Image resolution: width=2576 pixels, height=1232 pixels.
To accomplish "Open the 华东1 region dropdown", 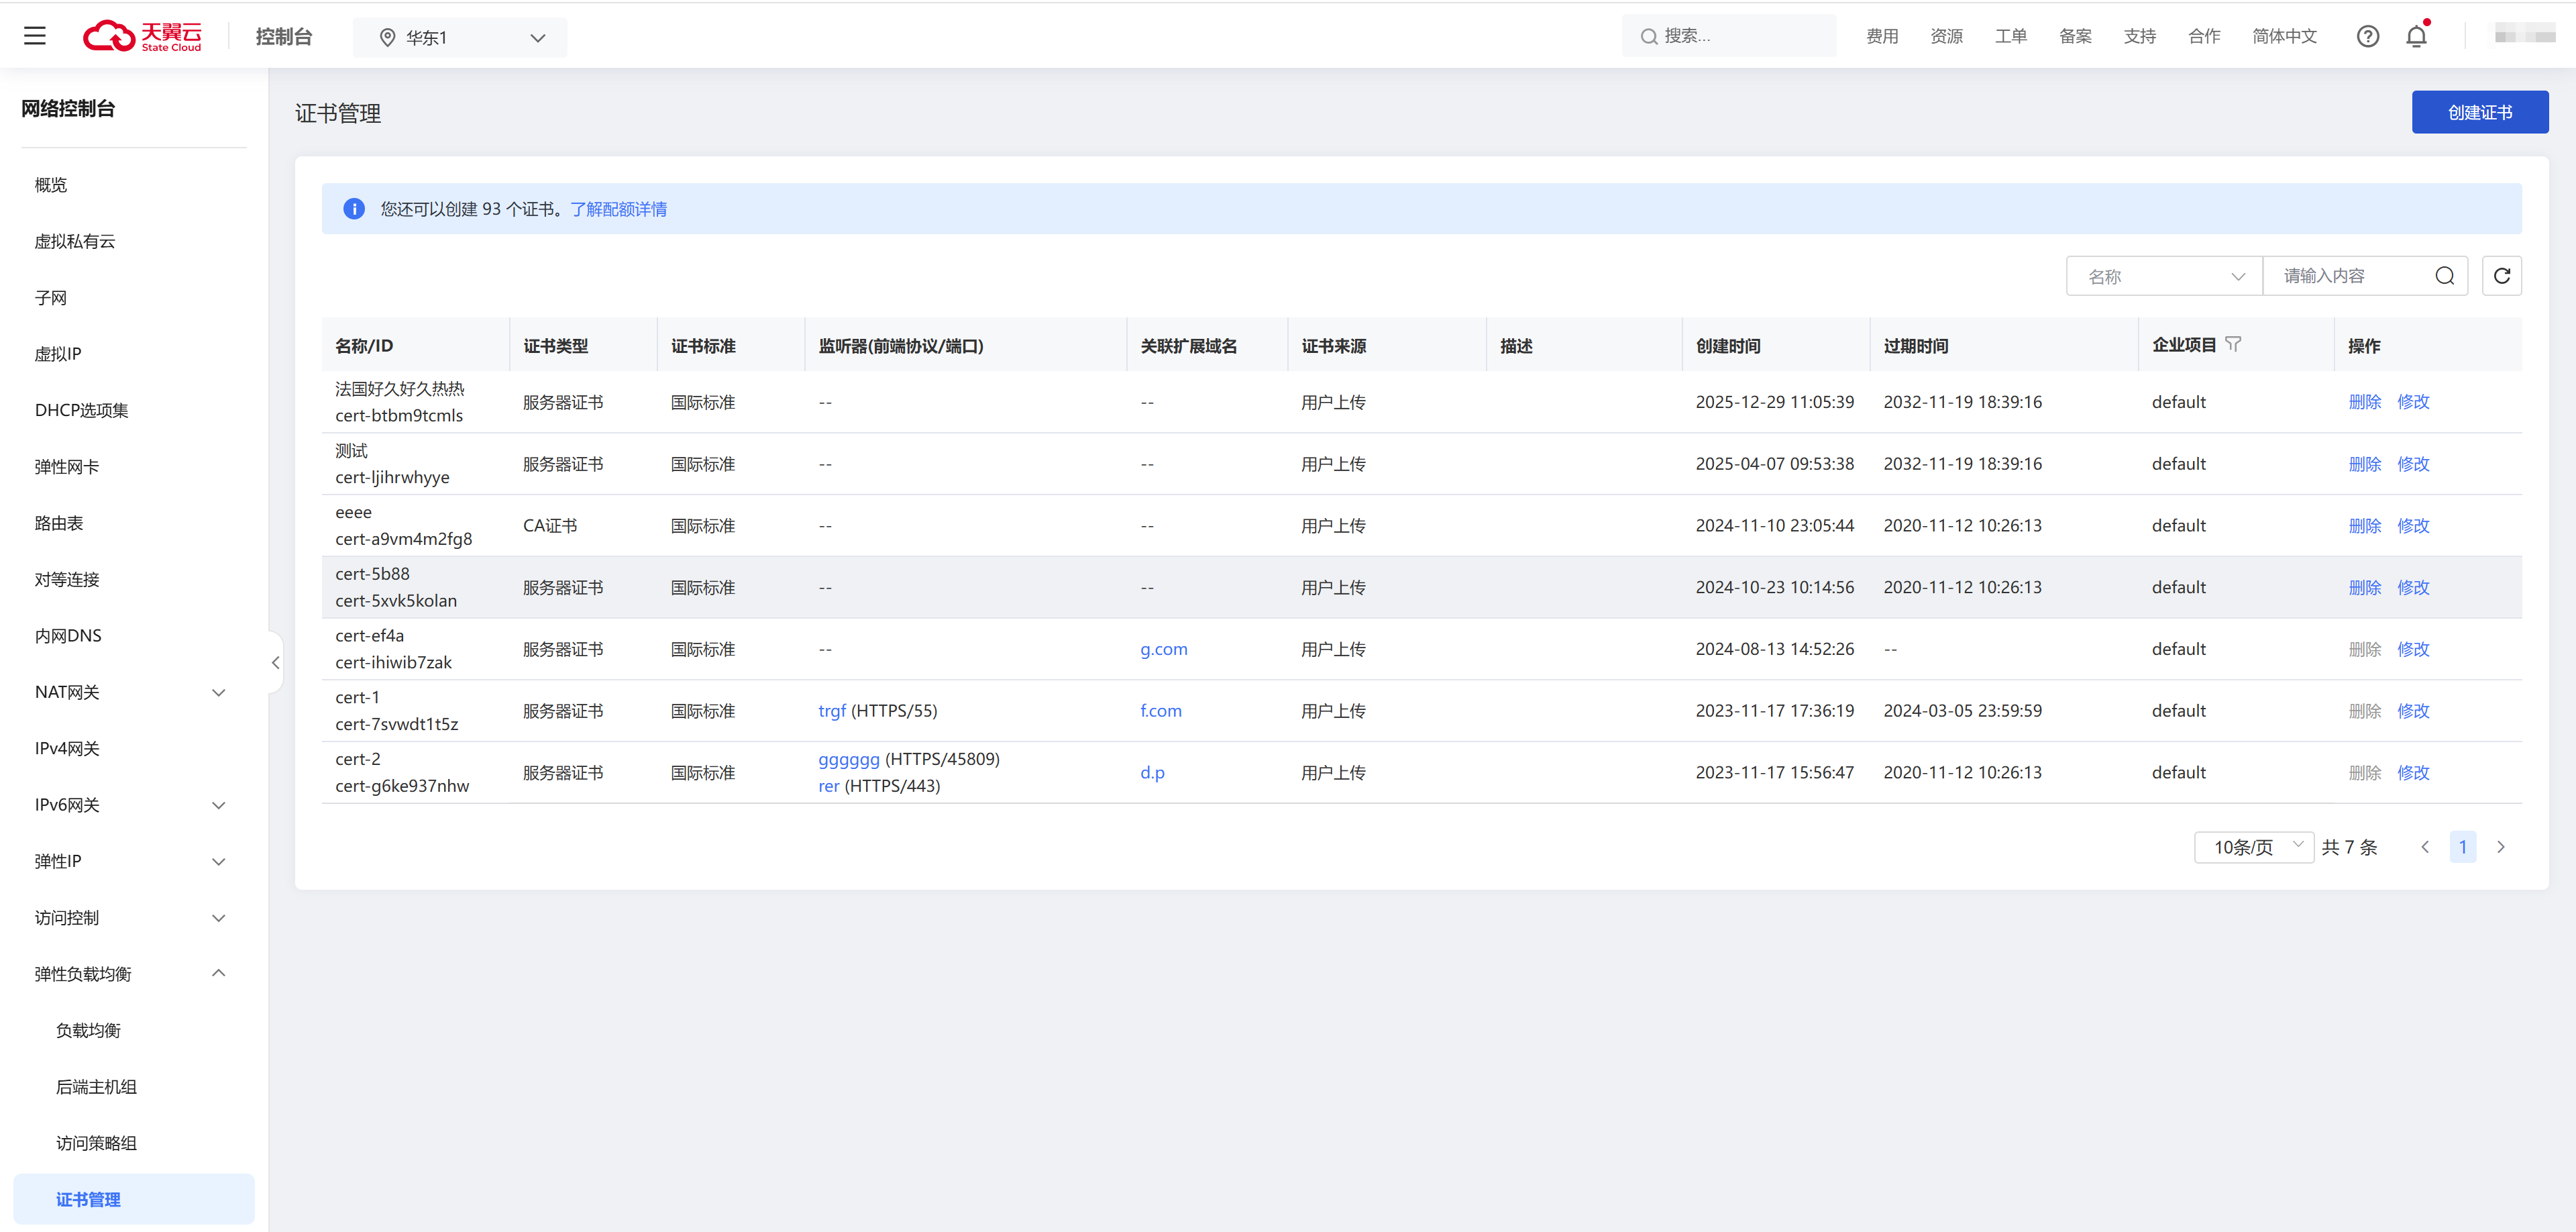I will (x=460, y=38).
